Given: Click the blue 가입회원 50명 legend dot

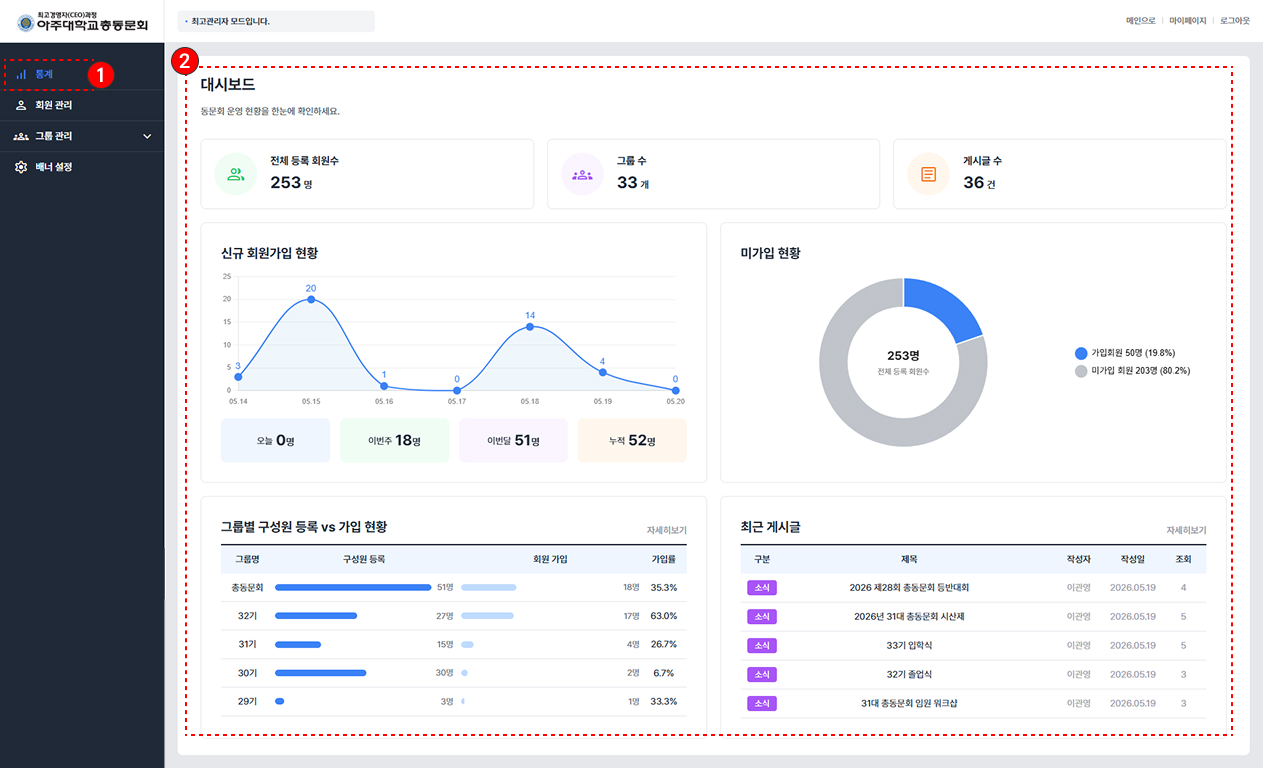Looking at the screenshot, I should [1081, 353].
